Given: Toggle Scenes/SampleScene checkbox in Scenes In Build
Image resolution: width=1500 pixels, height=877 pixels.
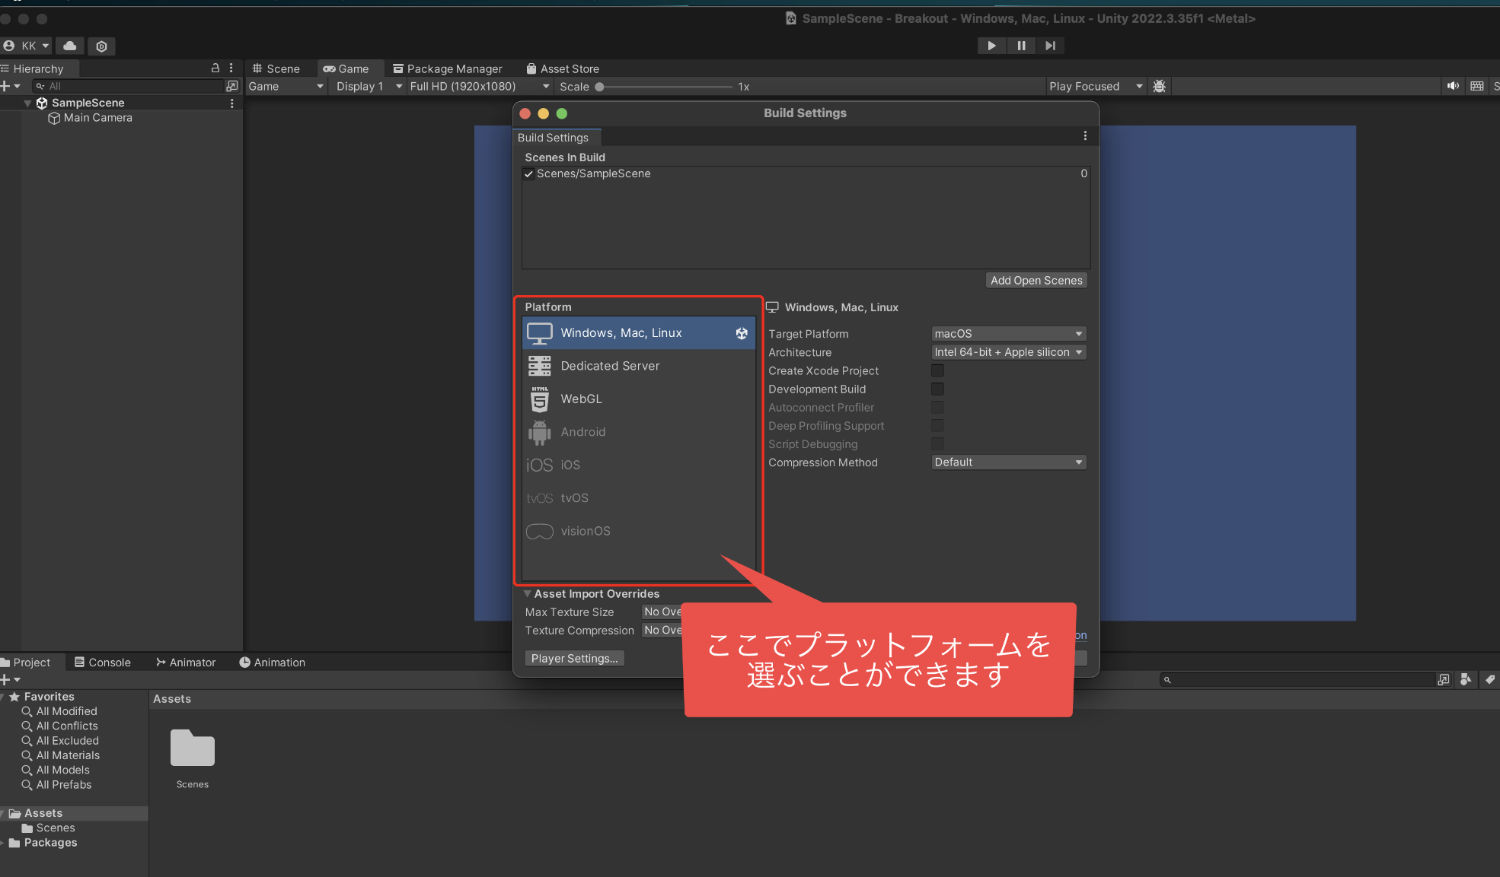Looking at the screenshot, I should click(529, 174).
